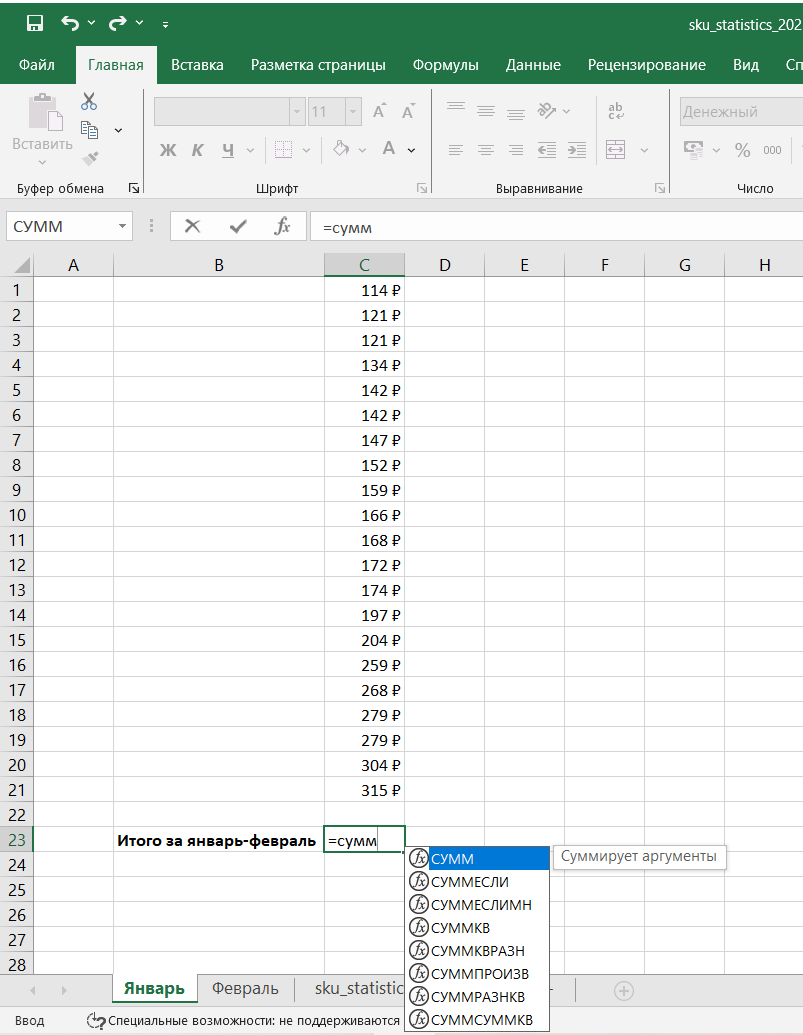This screenshot has height=1035, width=803.
Task: Toggle underline formatting (Ч)
Action: 228,150
